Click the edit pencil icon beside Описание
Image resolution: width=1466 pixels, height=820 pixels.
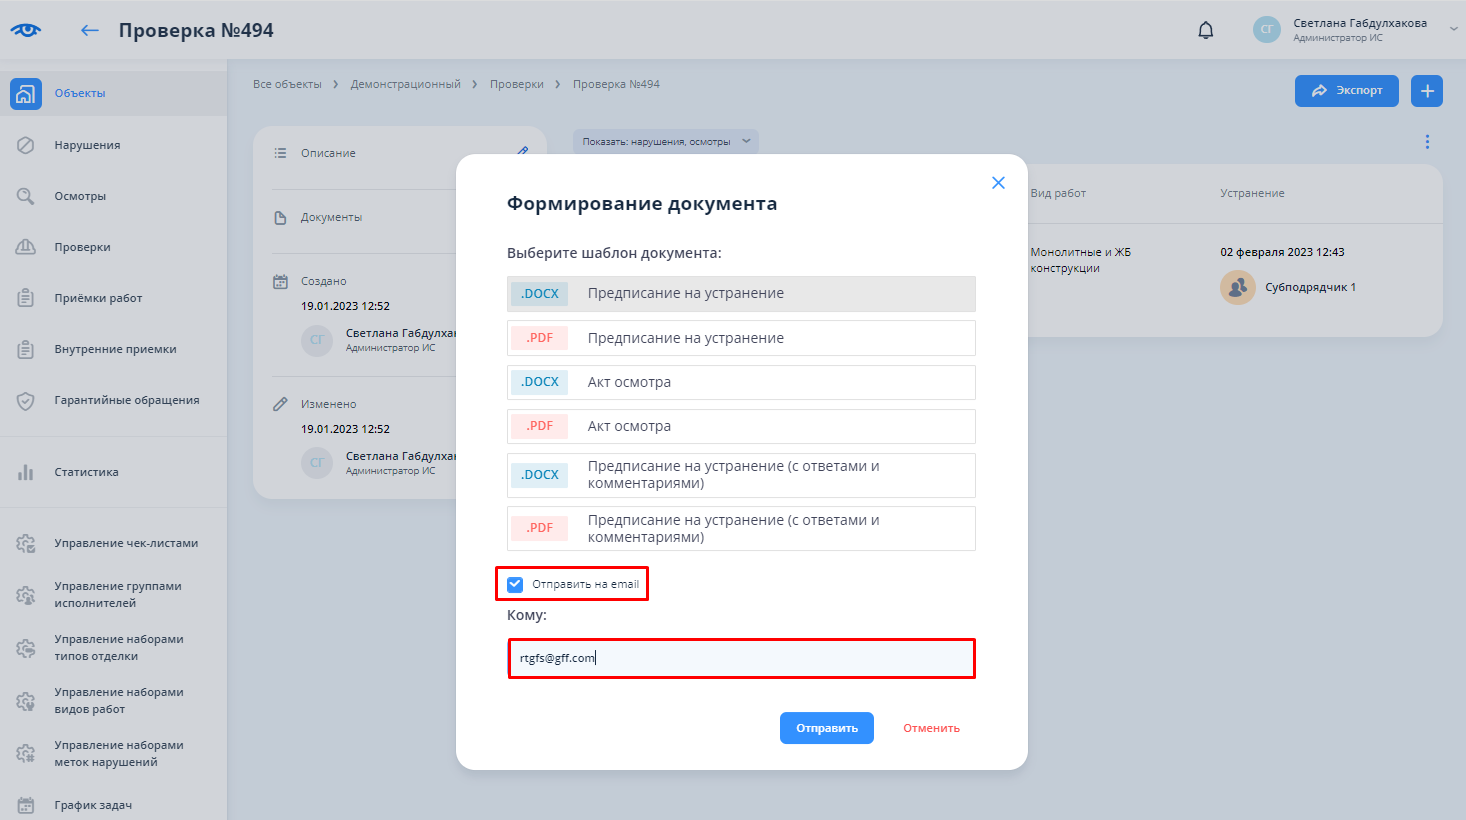click(x=522, y=152)
